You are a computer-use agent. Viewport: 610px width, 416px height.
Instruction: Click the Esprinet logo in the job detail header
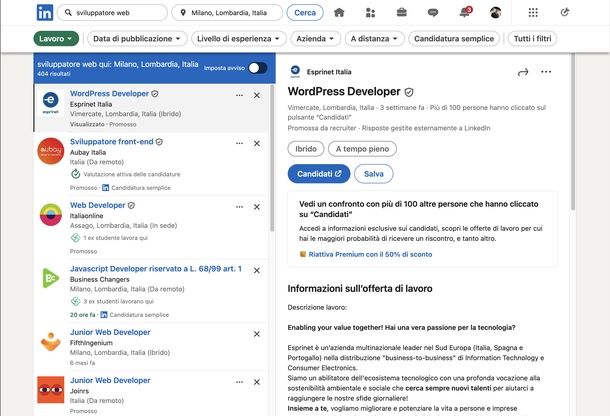point(295,72)
